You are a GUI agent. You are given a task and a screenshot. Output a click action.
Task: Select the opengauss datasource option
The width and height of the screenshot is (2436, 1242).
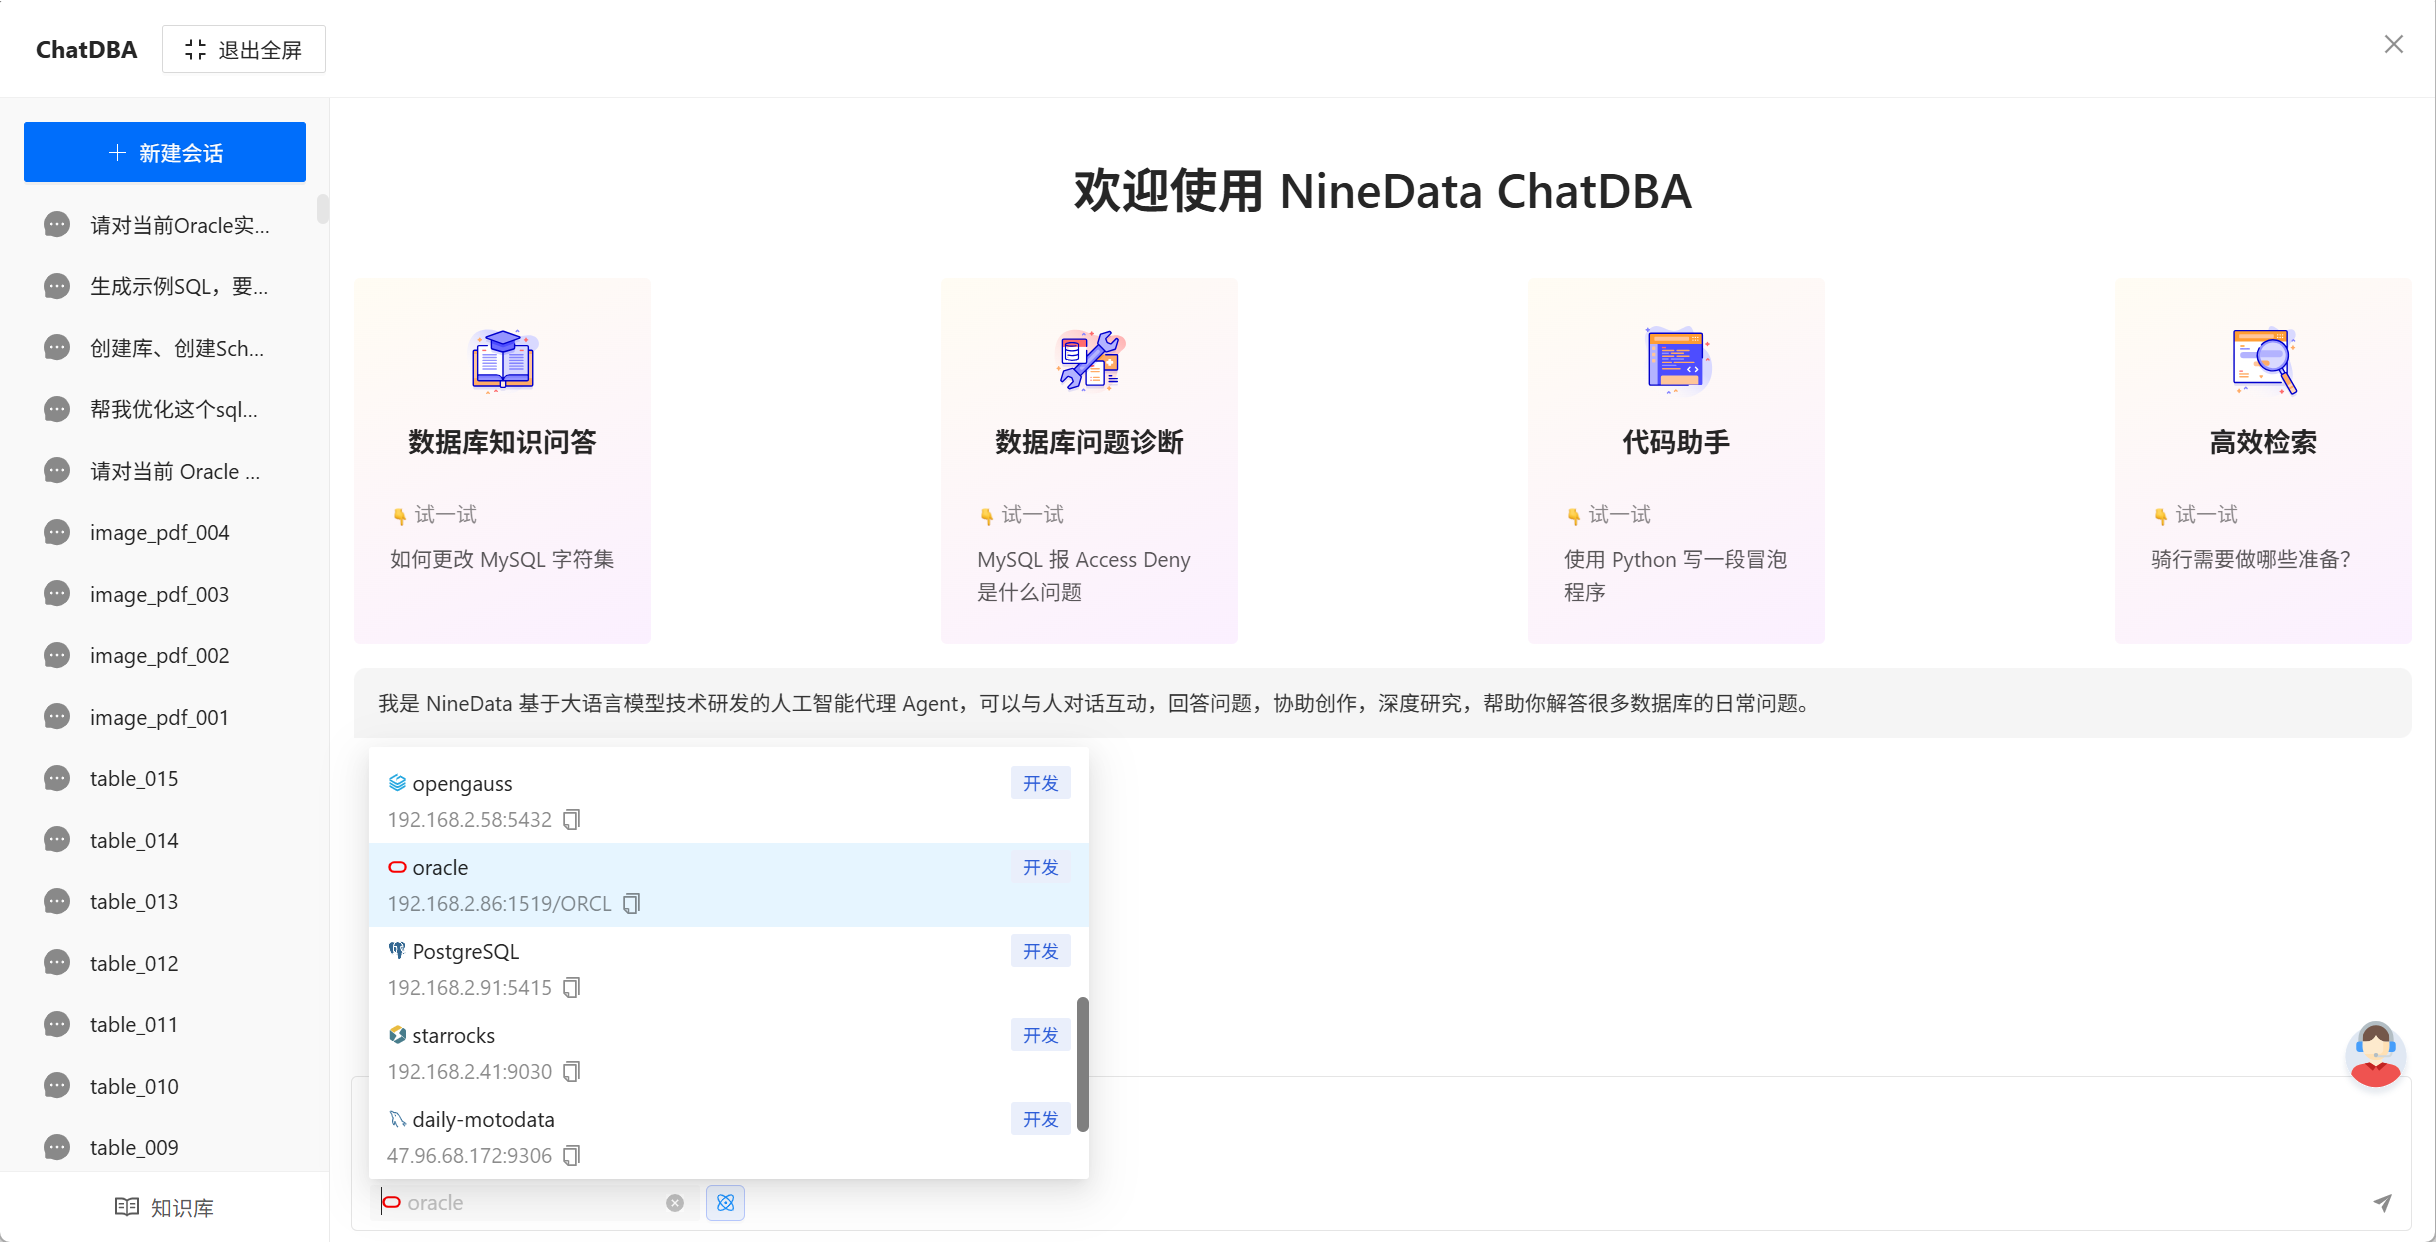(x=728, y=801)
